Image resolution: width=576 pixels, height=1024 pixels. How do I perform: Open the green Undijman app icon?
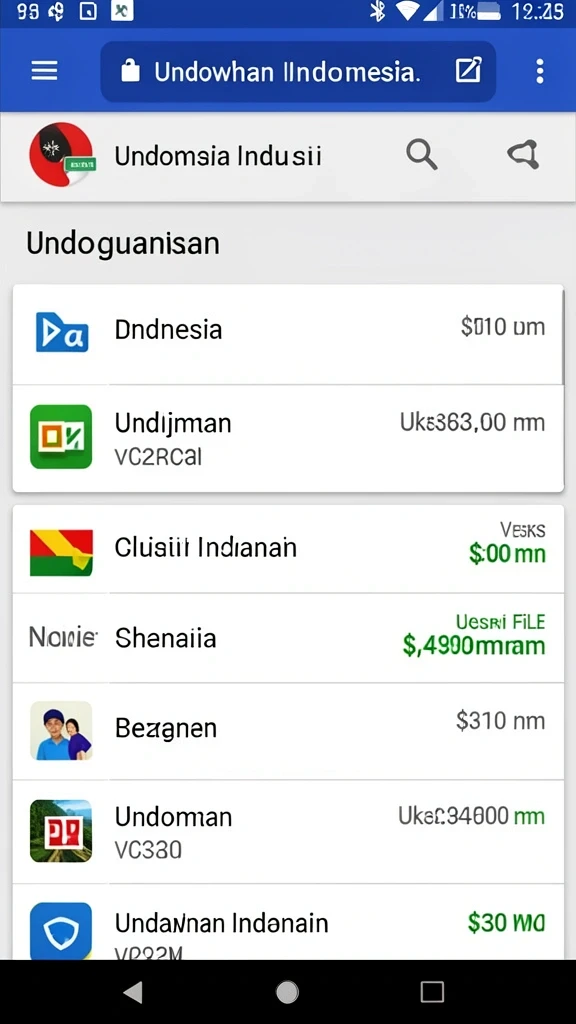pyautogui.click(x=61, y=437)
